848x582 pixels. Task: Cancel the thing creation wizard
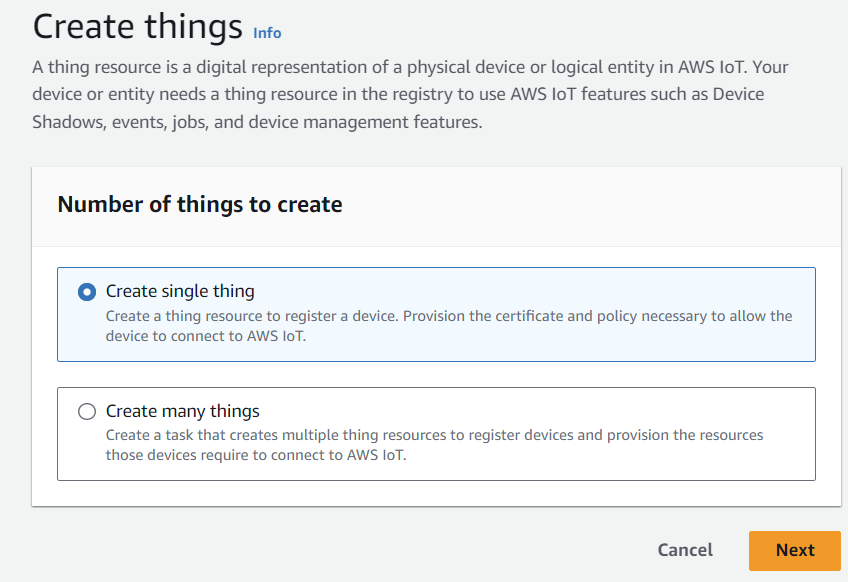point(685,550)
